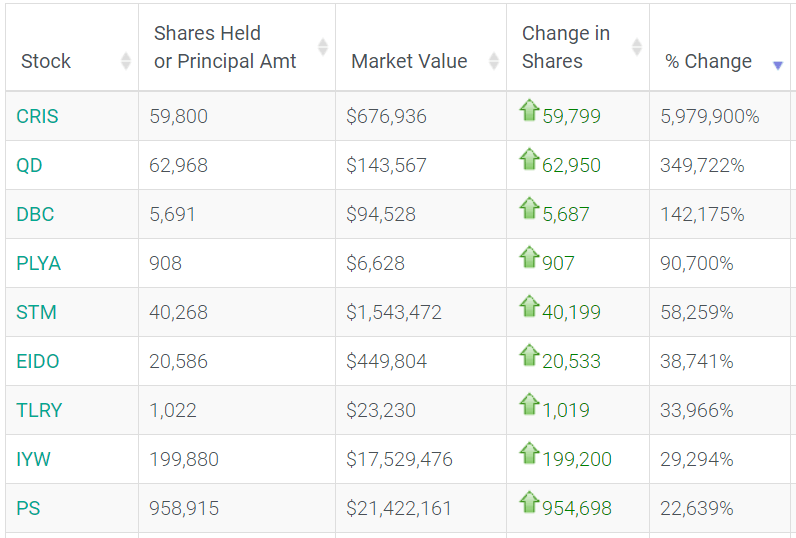Click green up arrow beside 62,950
Image resolution: width=796 pixels, height=538 pixels.
(x=529, y=159)
